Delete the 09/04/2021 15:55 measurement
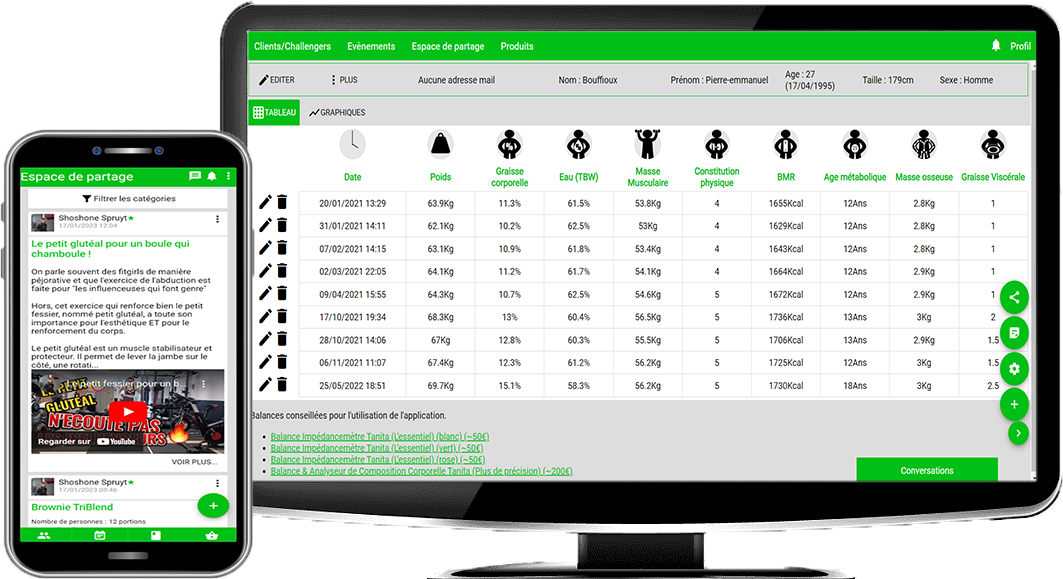Image resolution: width=1063 pixels, height=579 pixels. [282, 294]
